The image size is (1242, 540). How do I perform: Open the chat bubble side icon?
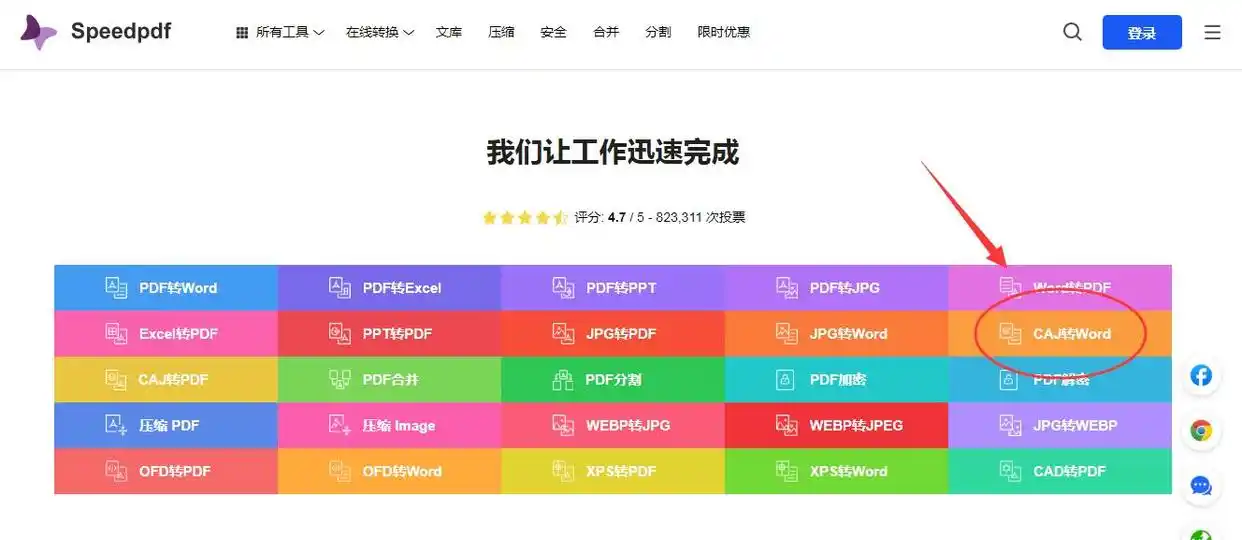pos(1201,486)
